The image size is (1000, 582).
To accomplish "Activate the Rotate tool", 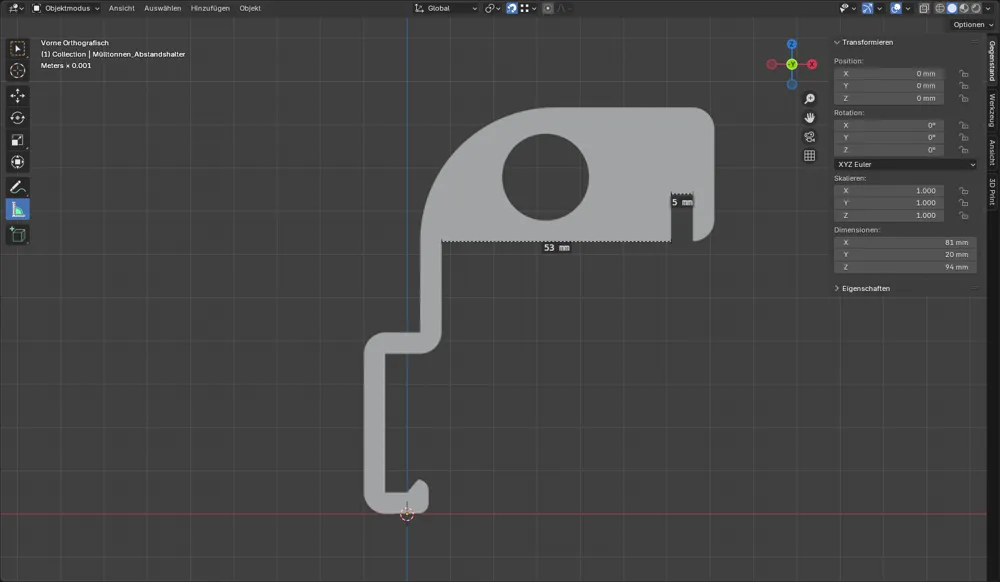I will (x=18, y=118).
